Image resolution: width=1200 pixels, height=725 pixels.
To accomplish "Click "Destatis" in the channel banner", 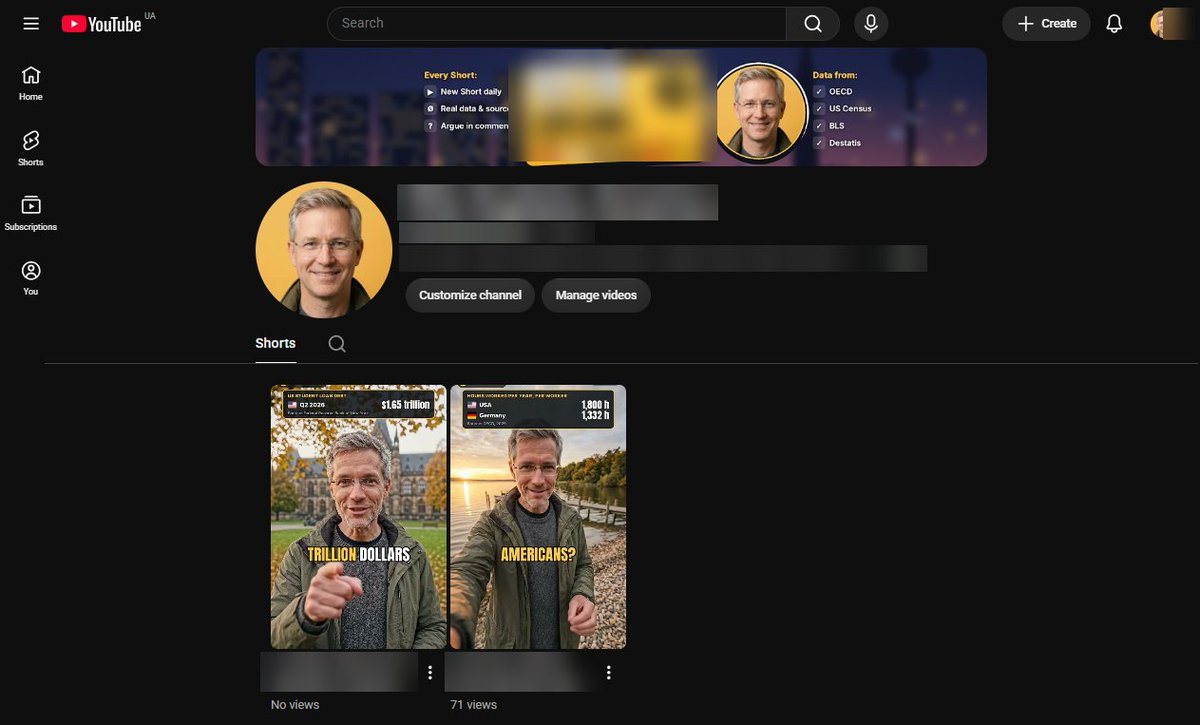I will pyautogui.click(x=845, y=143).
